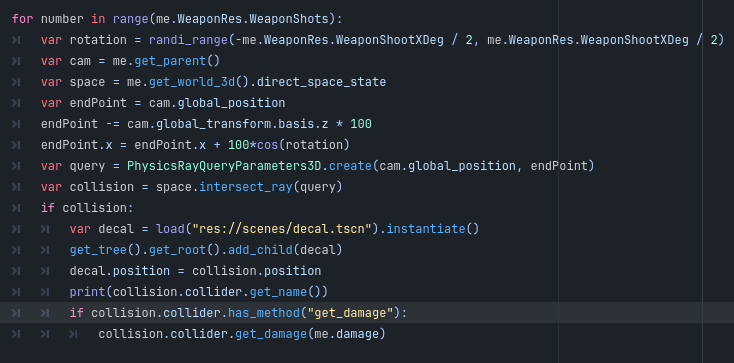Viewport: 734px width, 363px height.
Task: Click the has_method call on highlighted line
Action: tap(264, 313)
